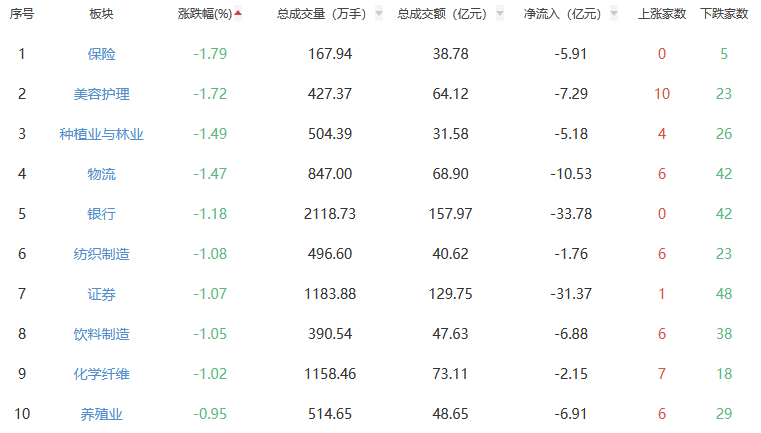Screen dimensions: 761x433
Task: Sort by the 涨跌幅(%) column header
Action: click(205, 14)
